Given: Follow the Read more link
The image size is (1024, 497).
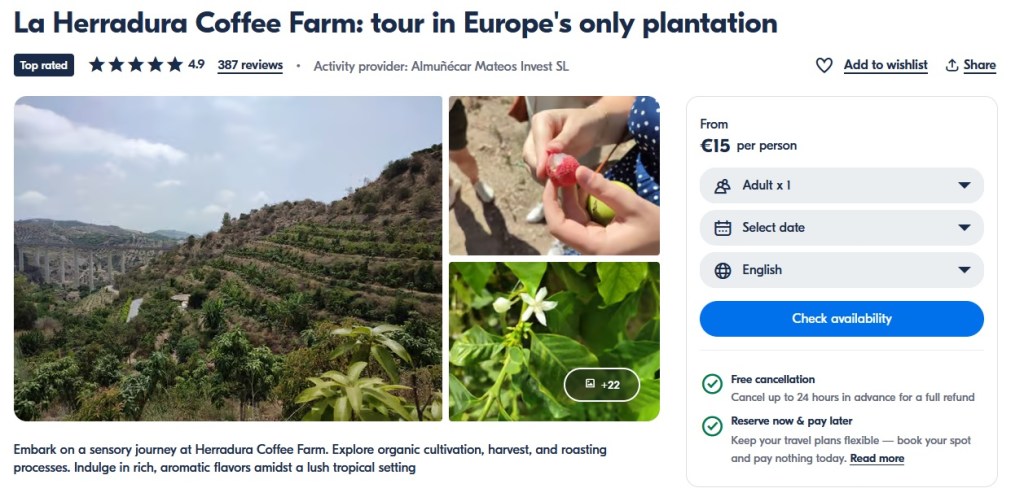Looking at the screenshot, I should coord(877,459).
